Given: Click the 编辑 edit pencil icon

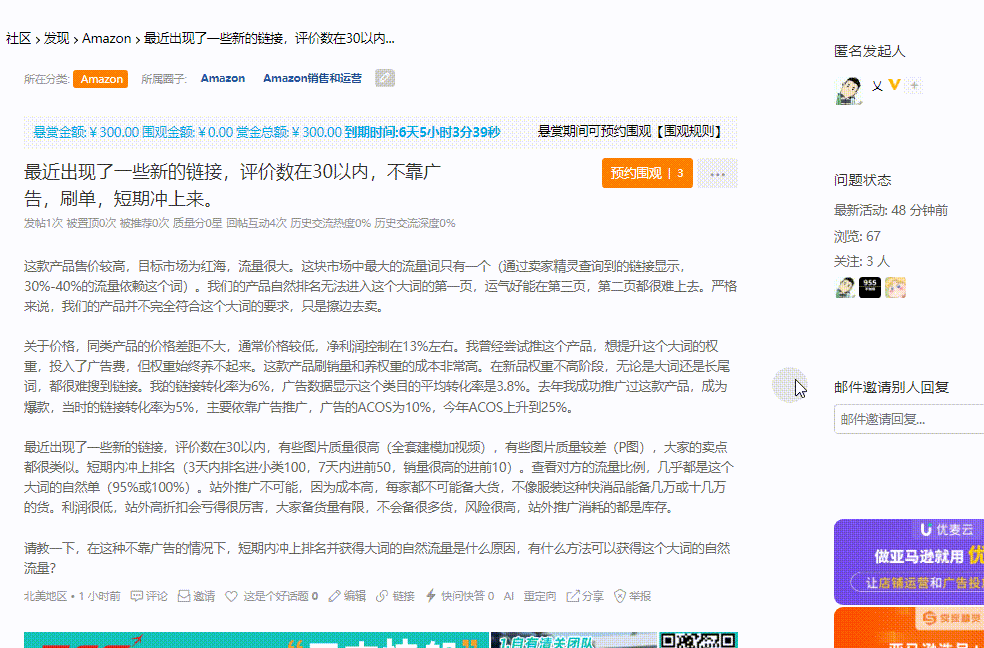Looking at the screenshot, I should pos(335,596).
